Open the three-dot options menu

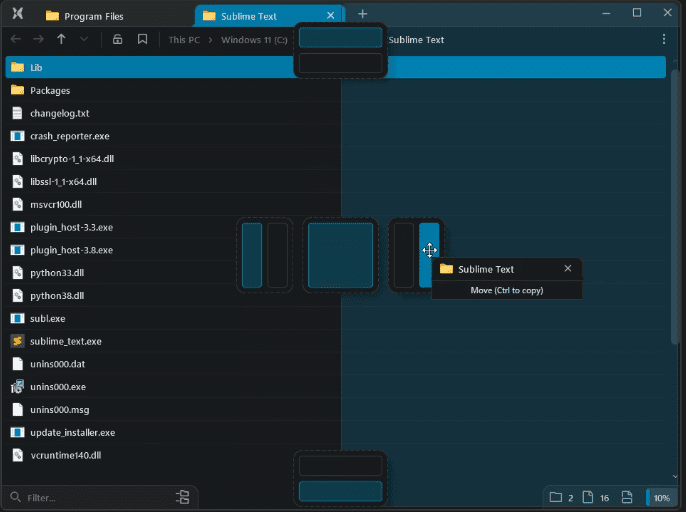coord(664,39)
